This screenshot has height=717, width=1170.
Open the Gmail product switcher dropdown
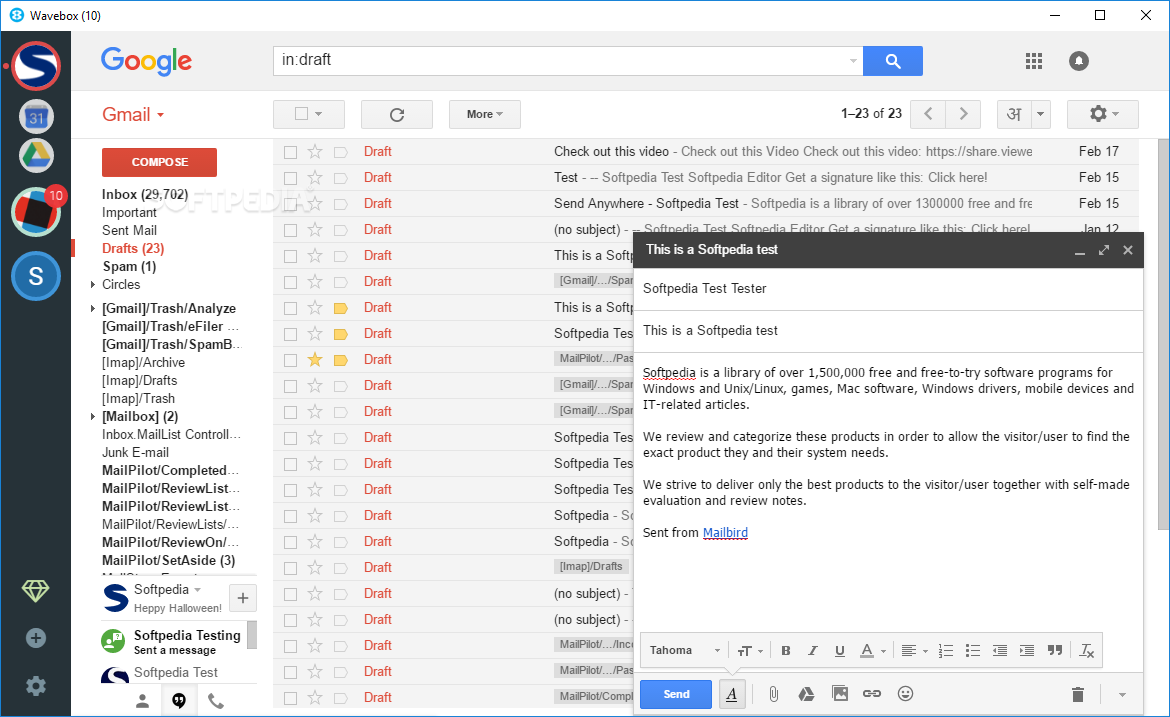(x=133, y=114)
